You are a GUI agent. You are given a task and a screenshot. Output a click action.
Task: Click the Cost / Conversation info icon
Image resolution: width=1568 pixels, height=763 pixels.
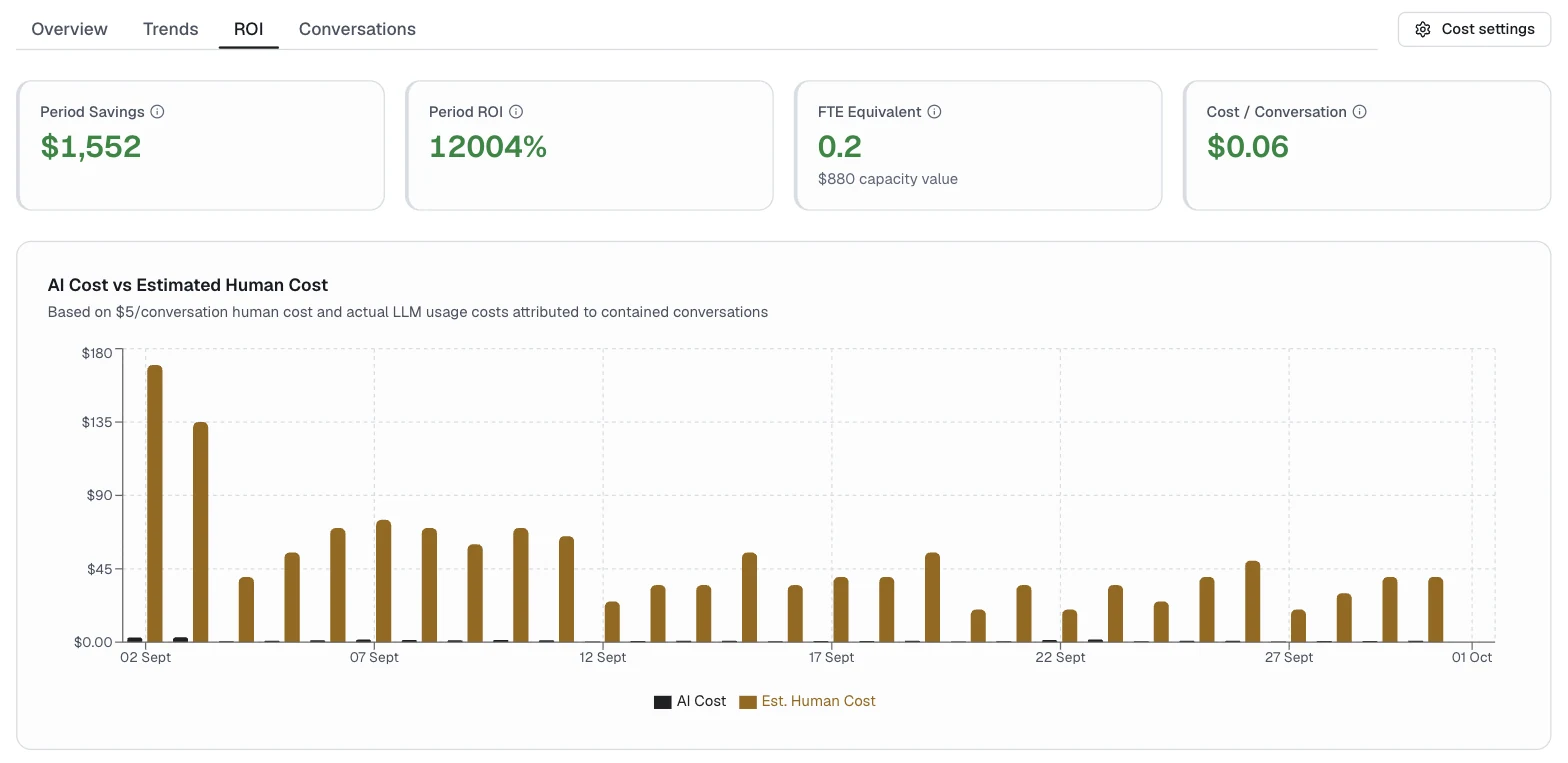coord(1359,112)
